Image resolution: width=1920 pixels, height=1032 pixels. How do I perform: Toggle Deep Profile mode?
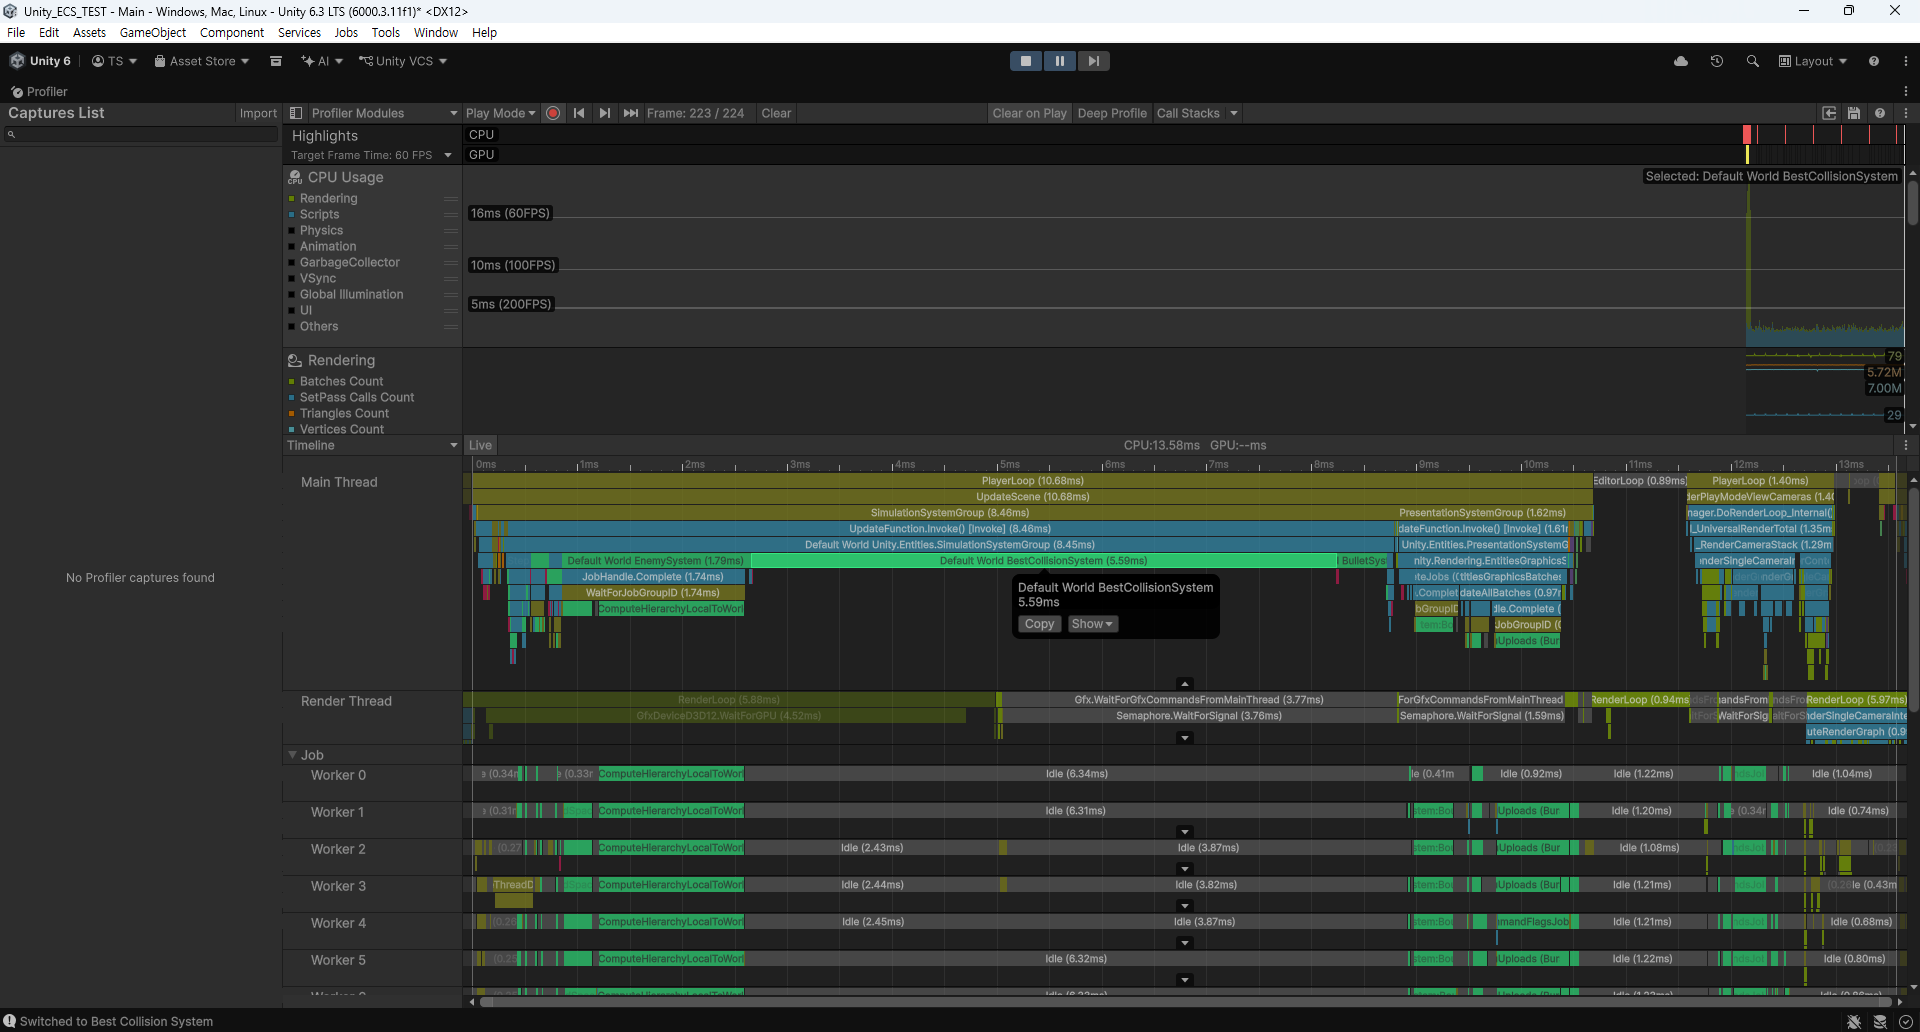[x=1111, y=113]
